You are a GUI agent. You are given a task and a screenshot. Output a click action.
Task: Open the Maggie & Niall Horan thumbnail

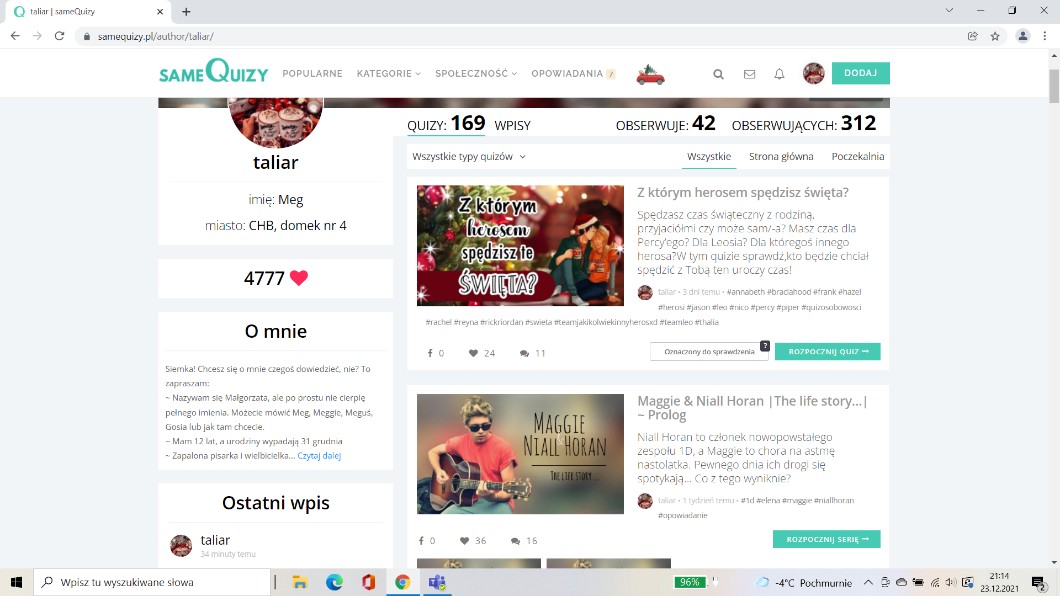pyautogui.click(x=520, y=454)
